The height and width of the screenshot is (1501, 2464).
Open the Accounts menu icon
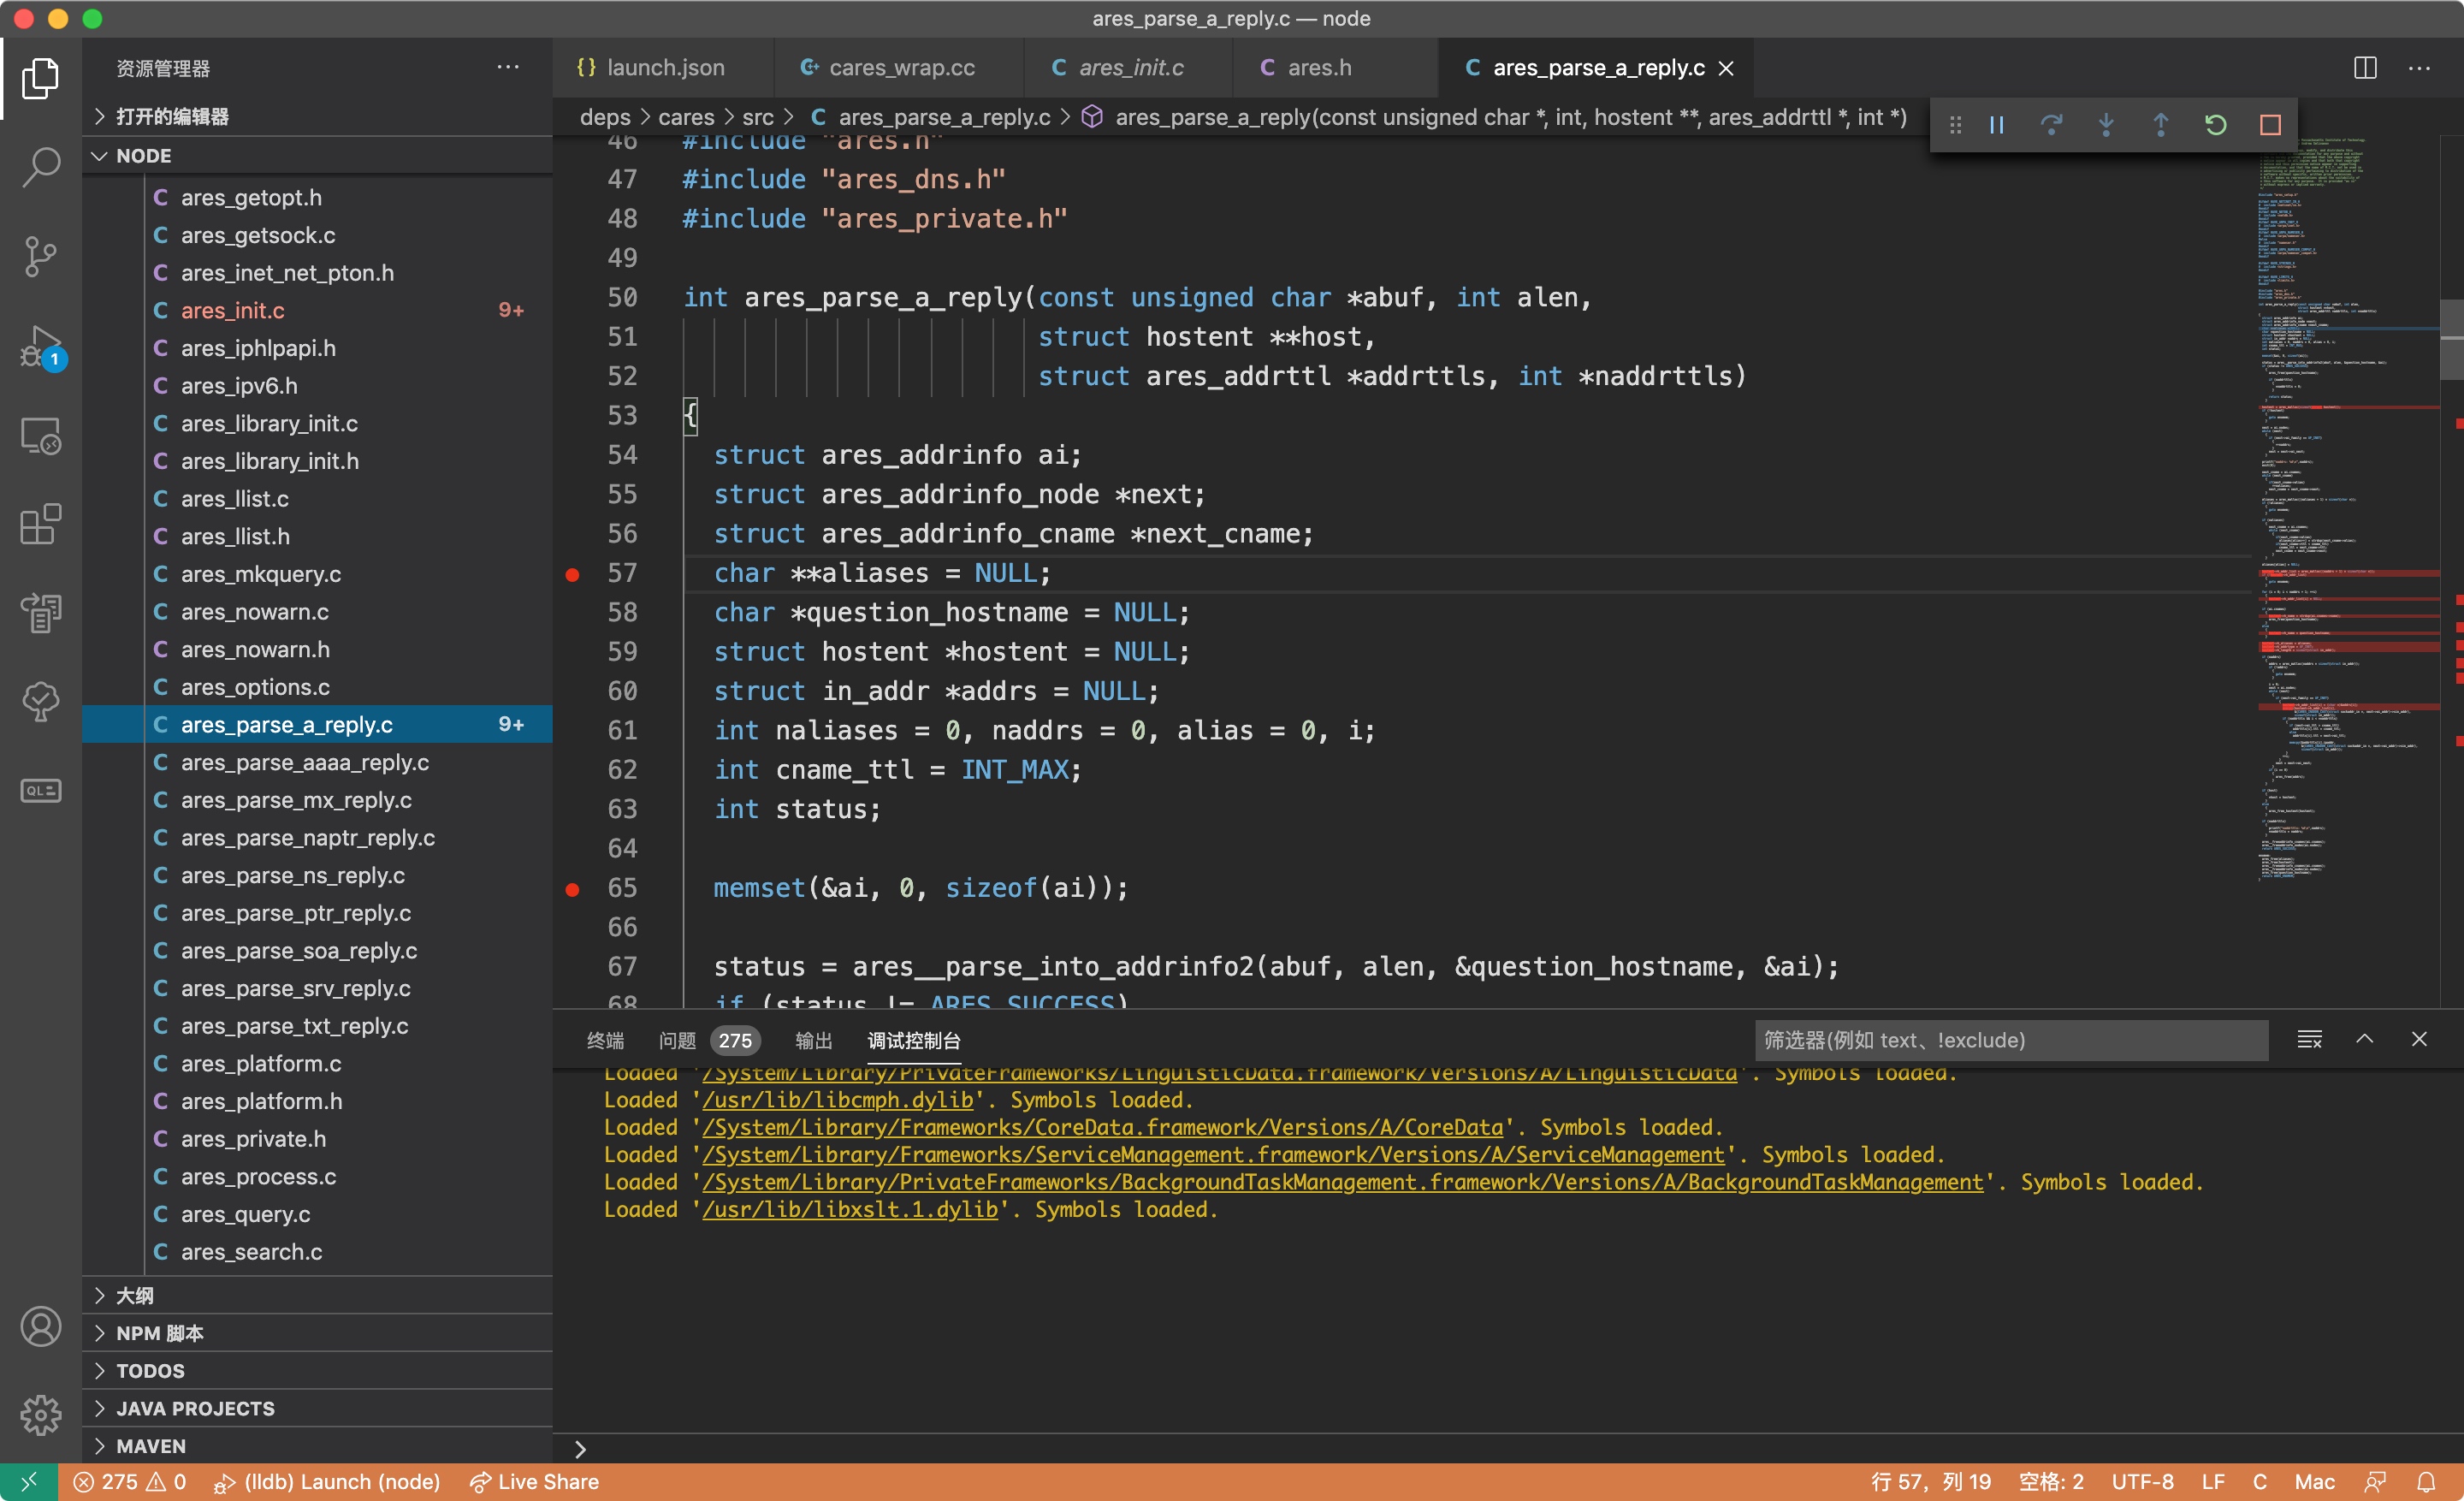point(40,1326)
